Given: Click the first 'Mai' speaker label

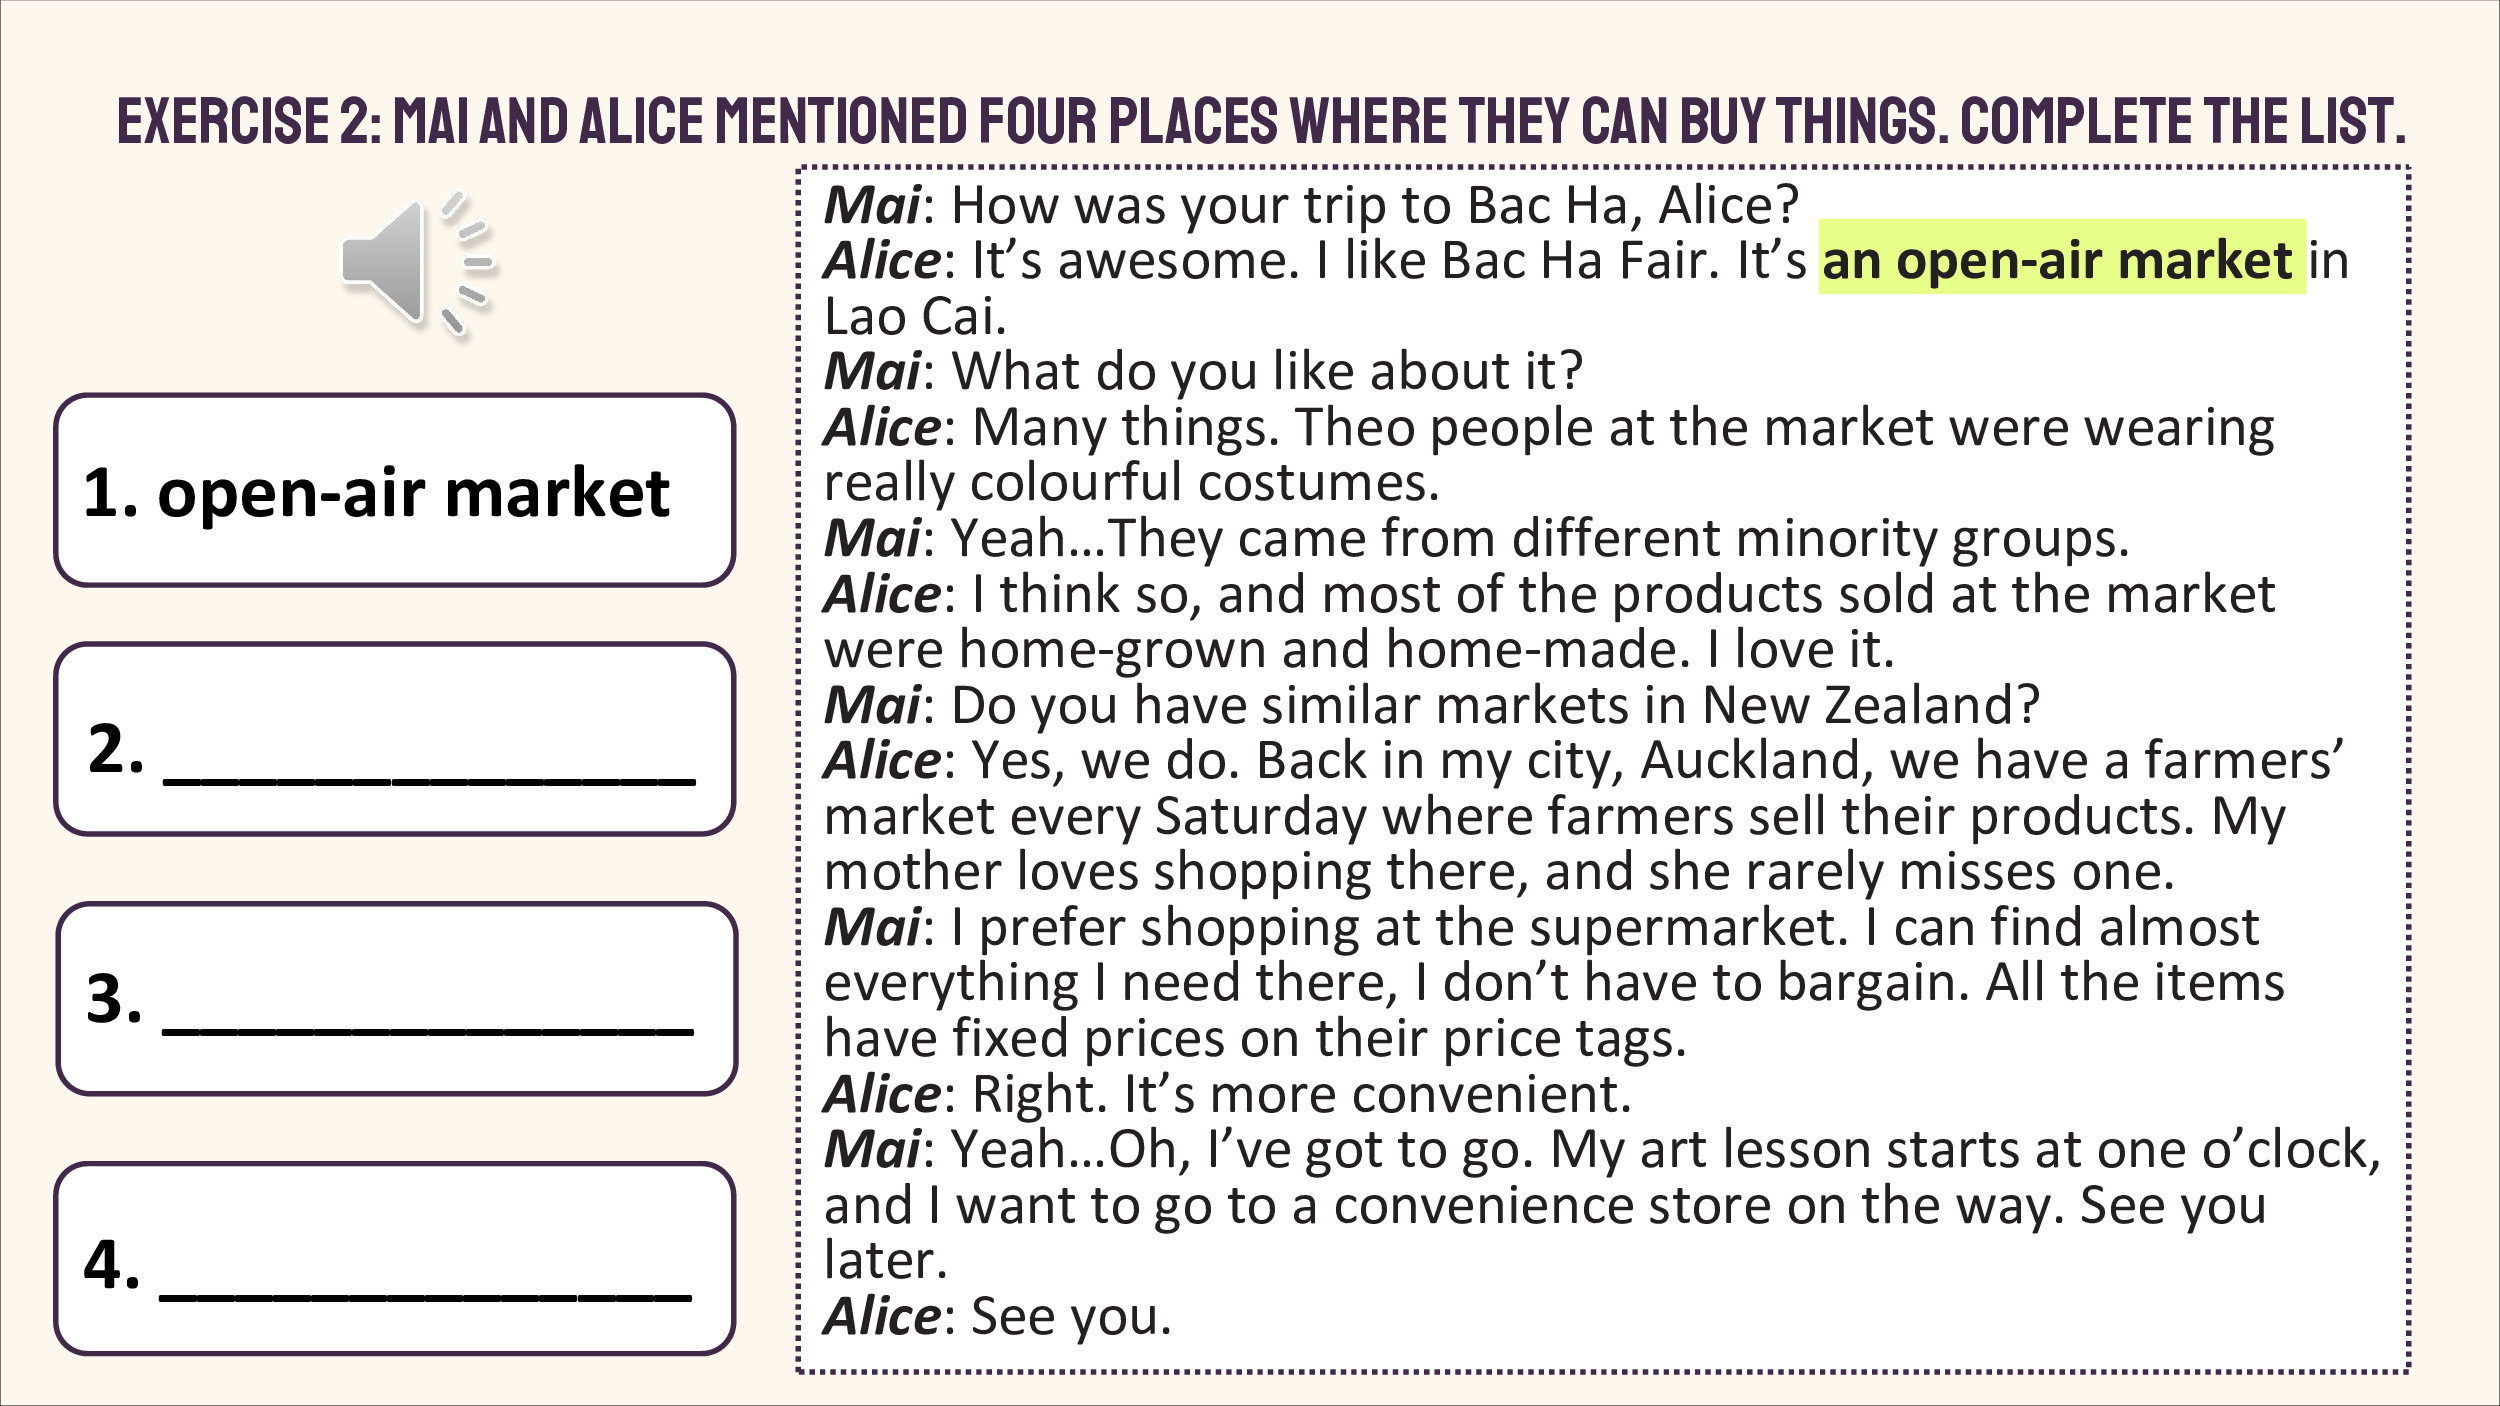Looking at the screenshot, I should 871,205.
